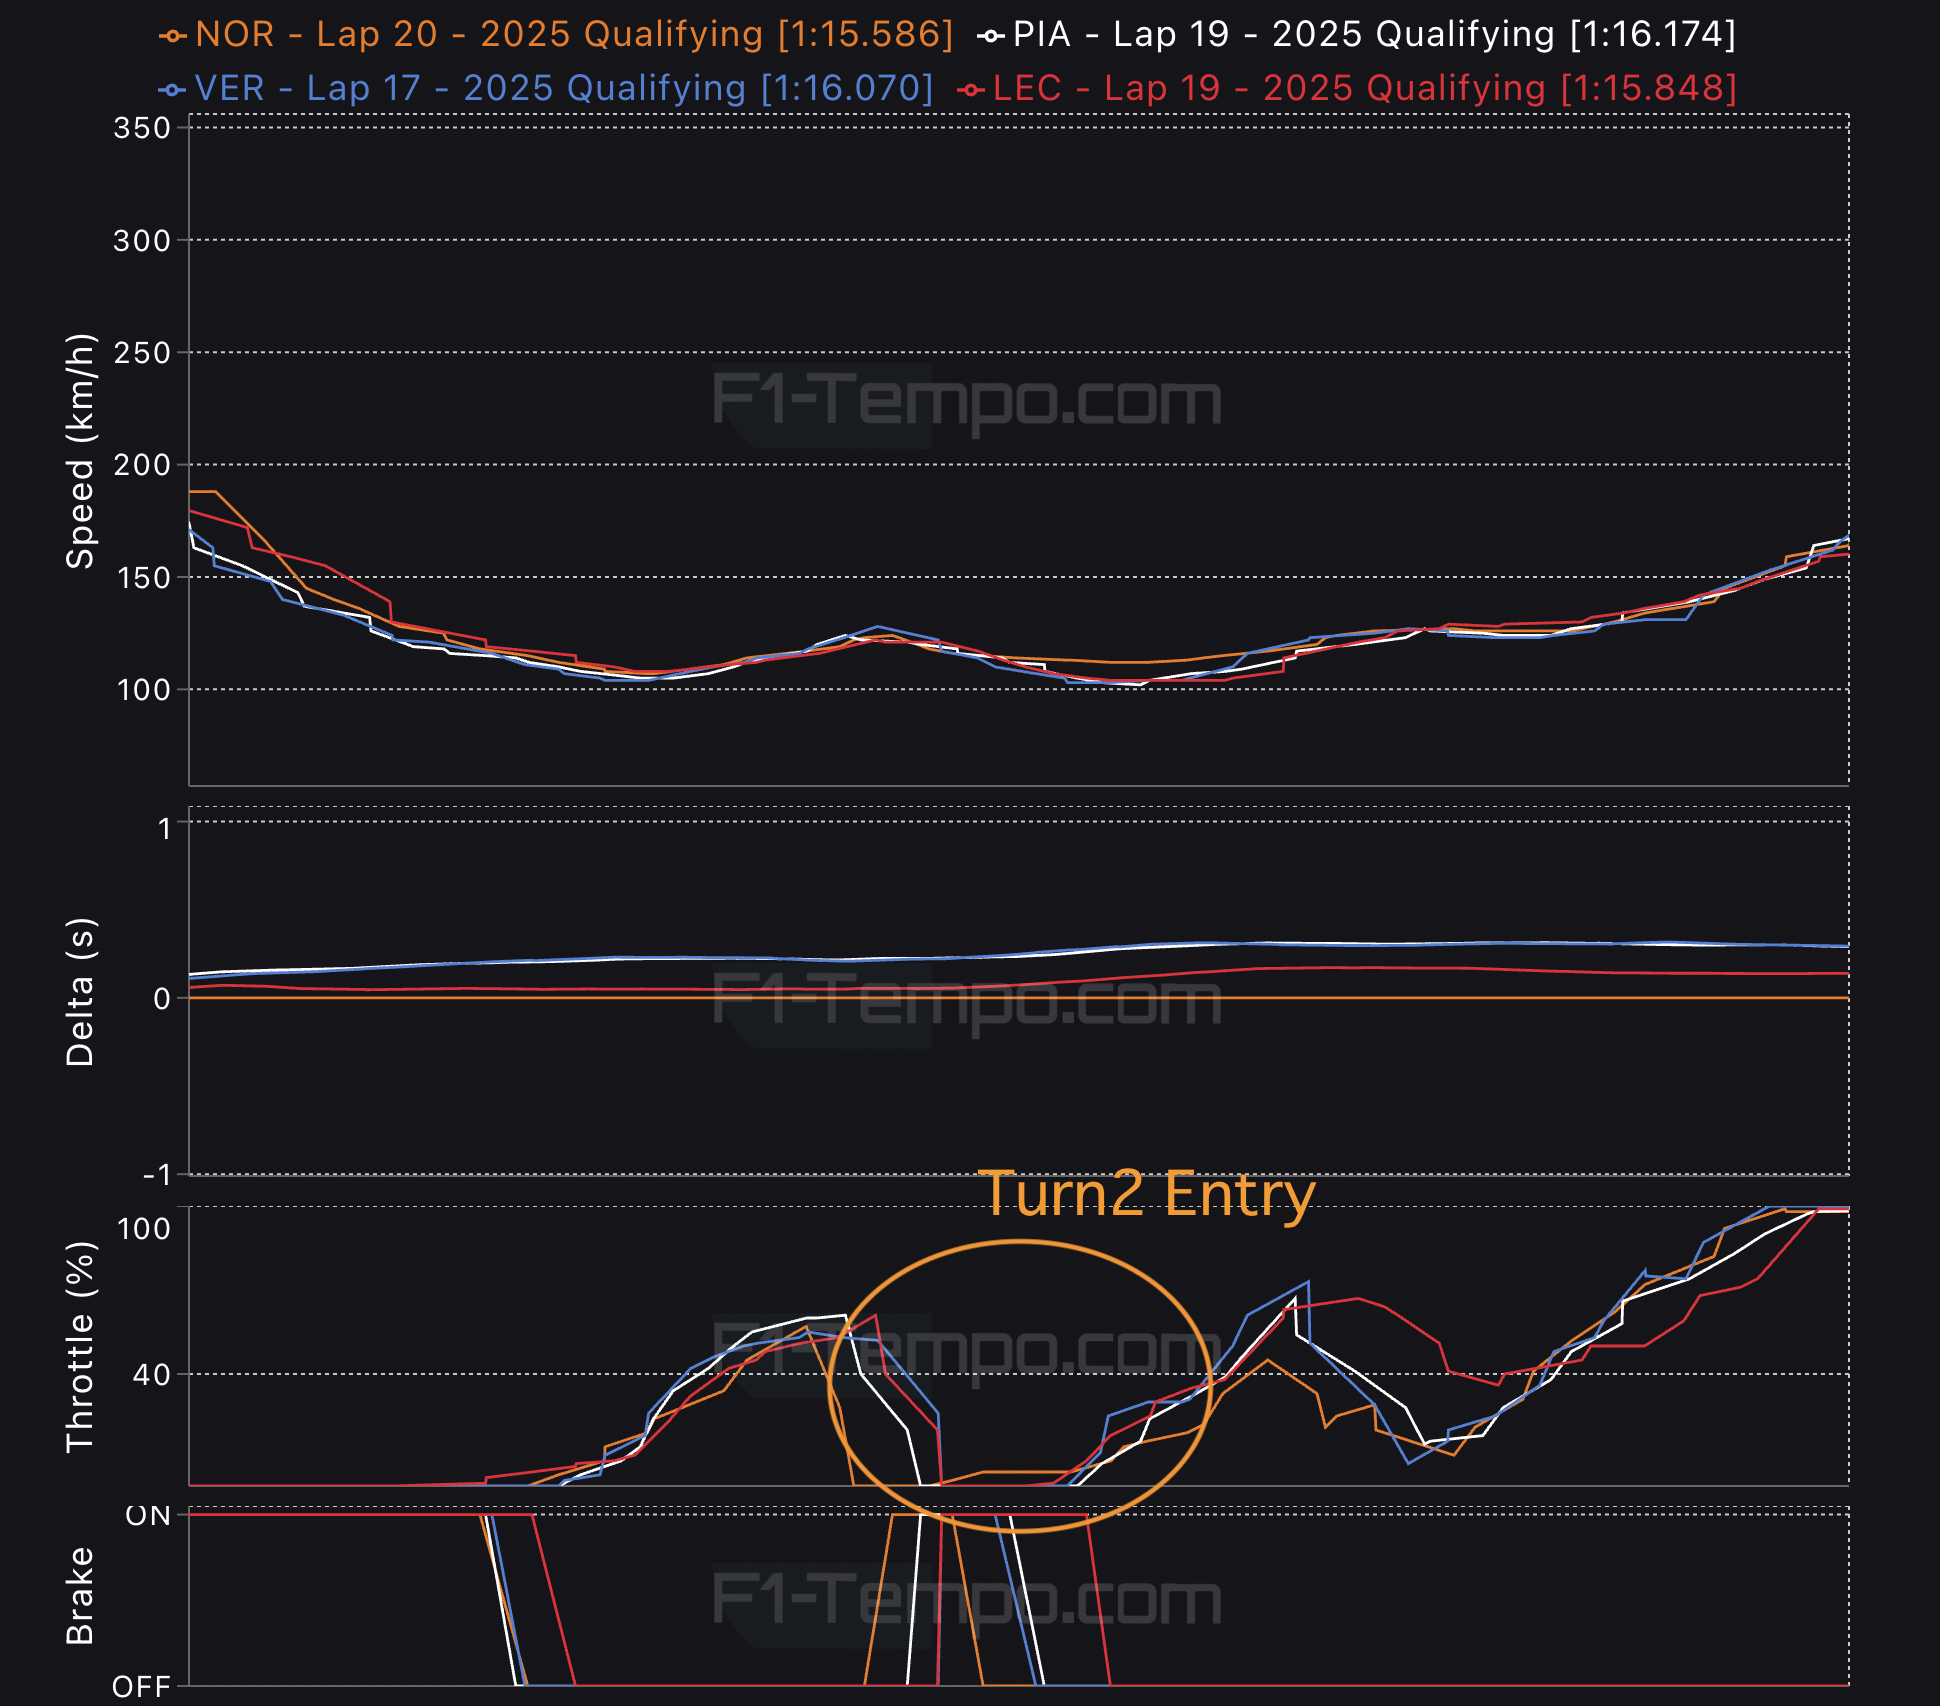Image resolution: width=1940 pixels, height=1706 pixels.
Task: Toggle the VER Lap 17 legend series
Action: [563, 89]
